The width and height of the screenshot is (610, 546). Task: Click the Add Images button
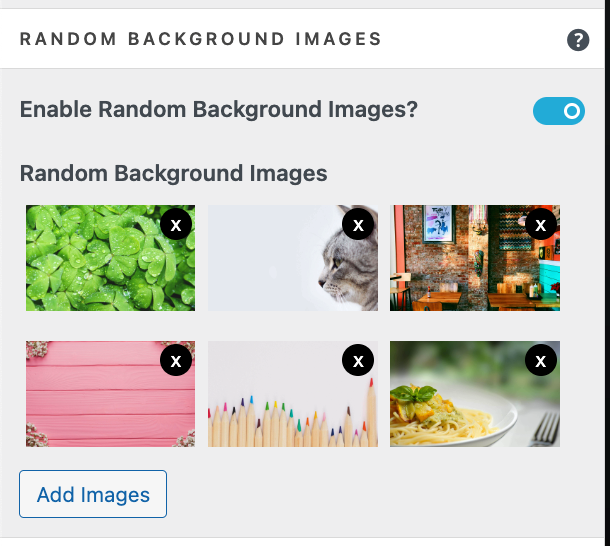(93, 494)
